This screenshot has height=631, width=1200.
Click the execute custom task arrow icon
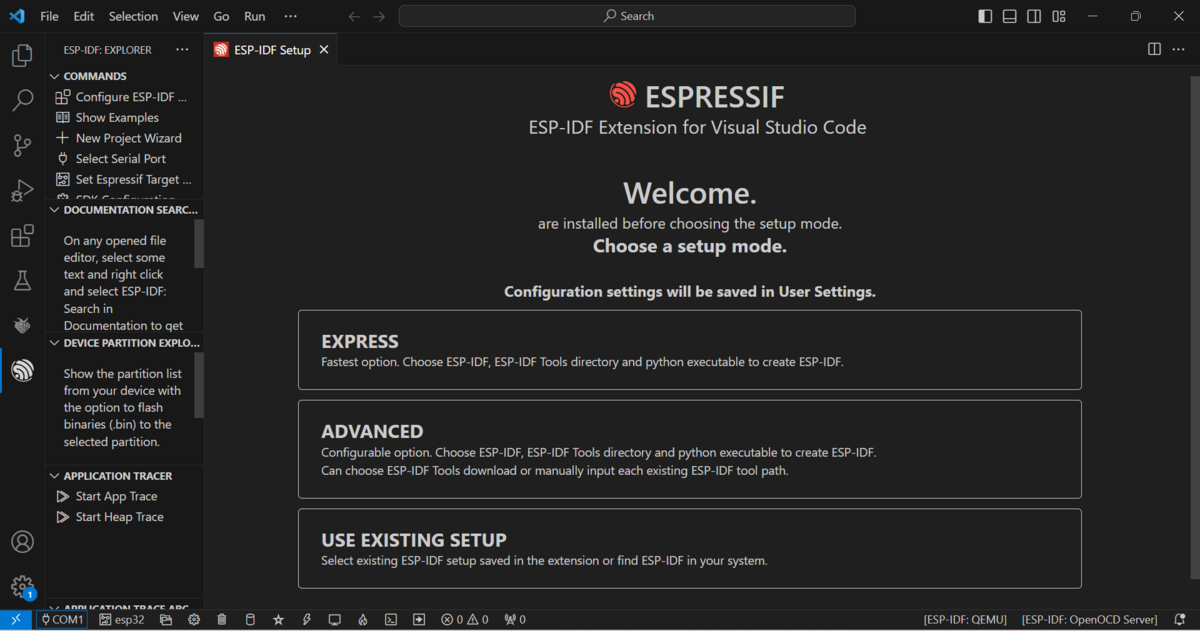419,620
